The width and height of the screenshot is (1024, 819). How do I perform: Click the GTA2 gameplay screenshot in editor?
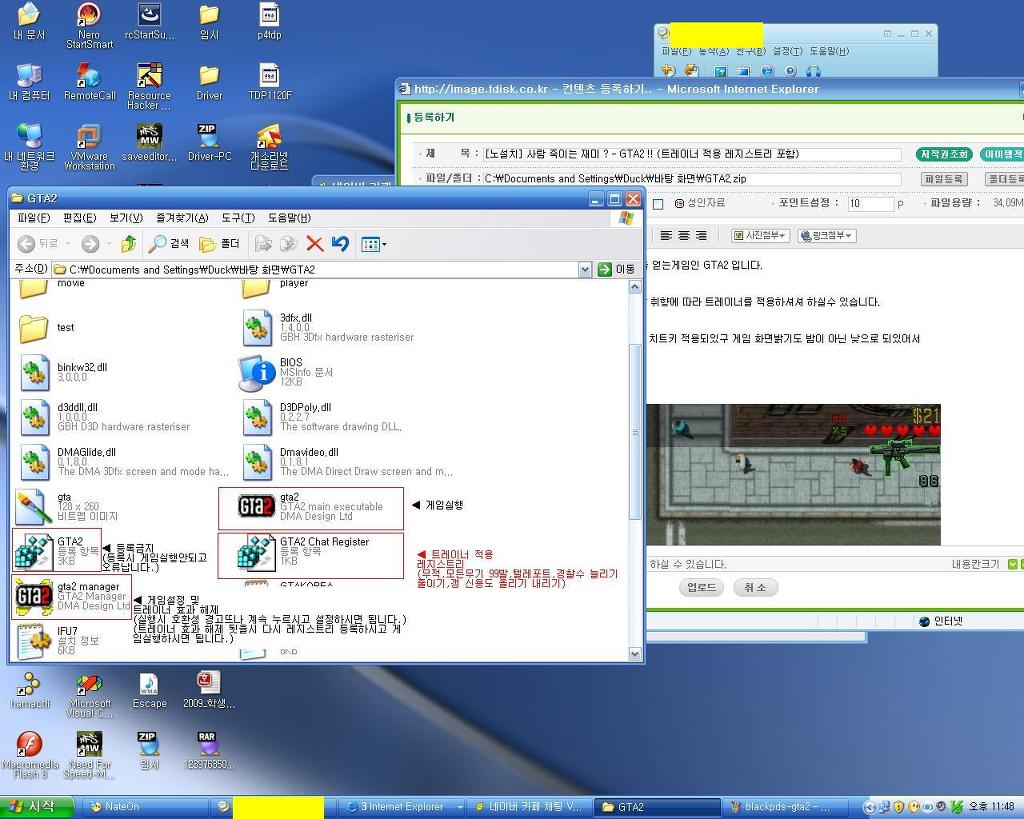coord(793,475)
